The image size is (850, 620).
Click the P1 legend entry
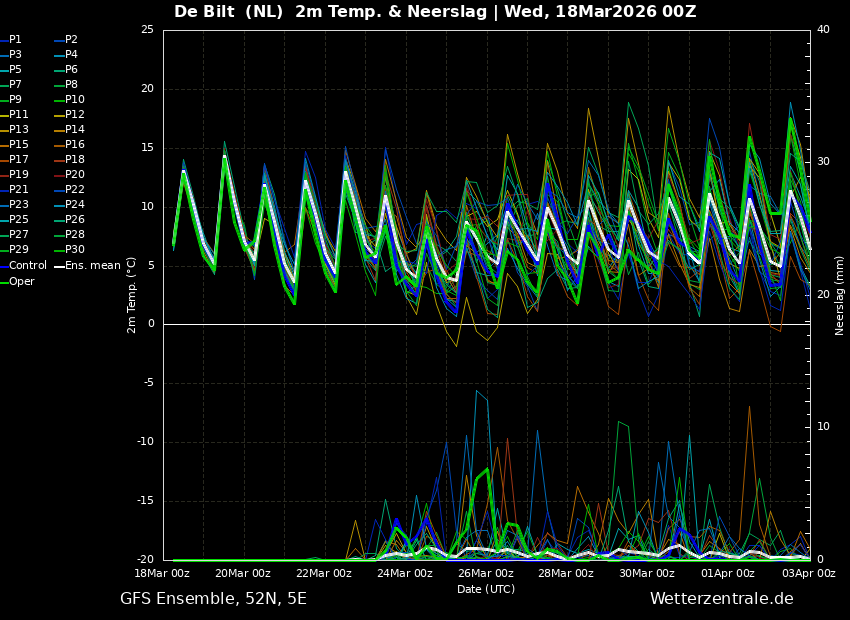tap(15, 40)
